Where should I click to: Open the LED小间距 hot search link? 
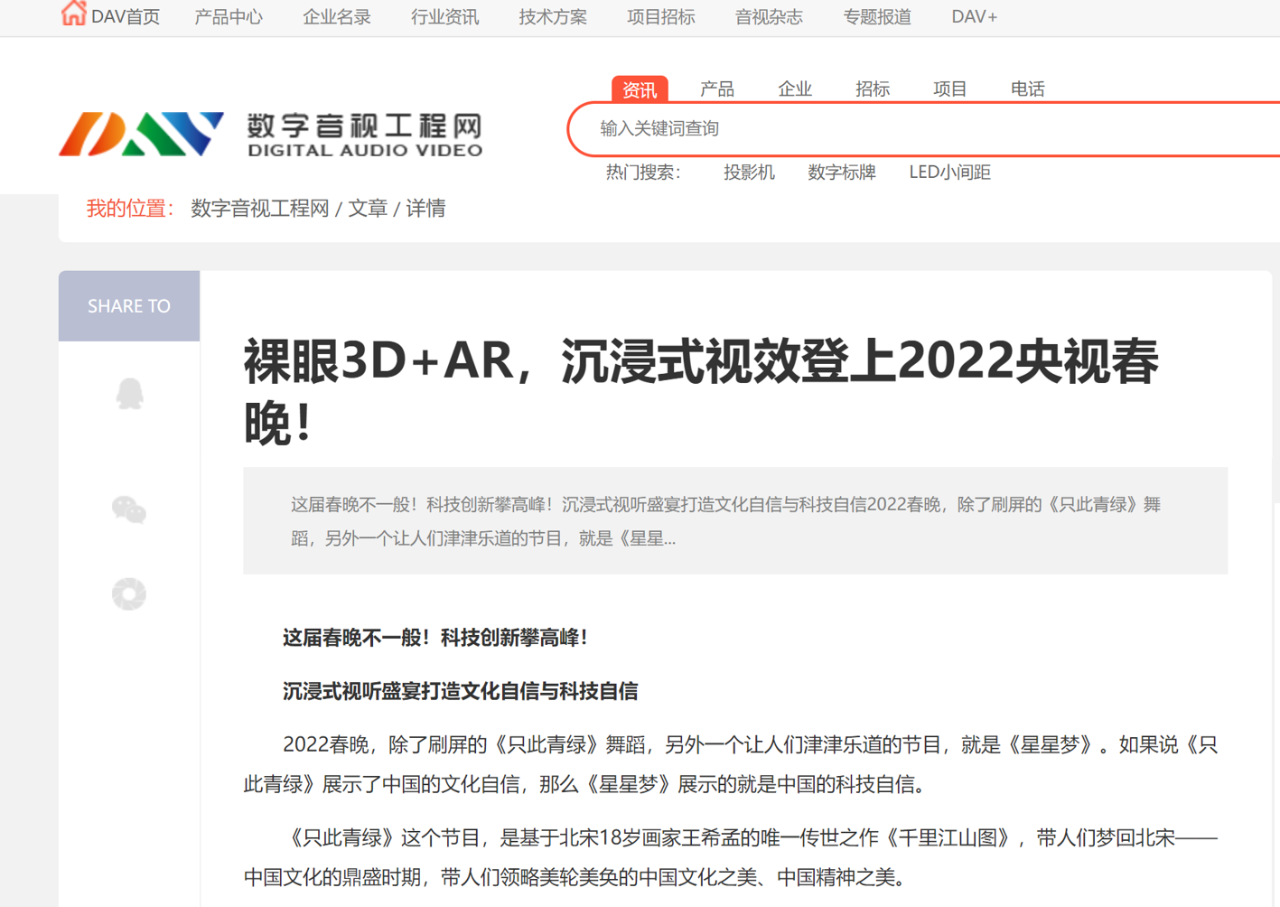949,172
